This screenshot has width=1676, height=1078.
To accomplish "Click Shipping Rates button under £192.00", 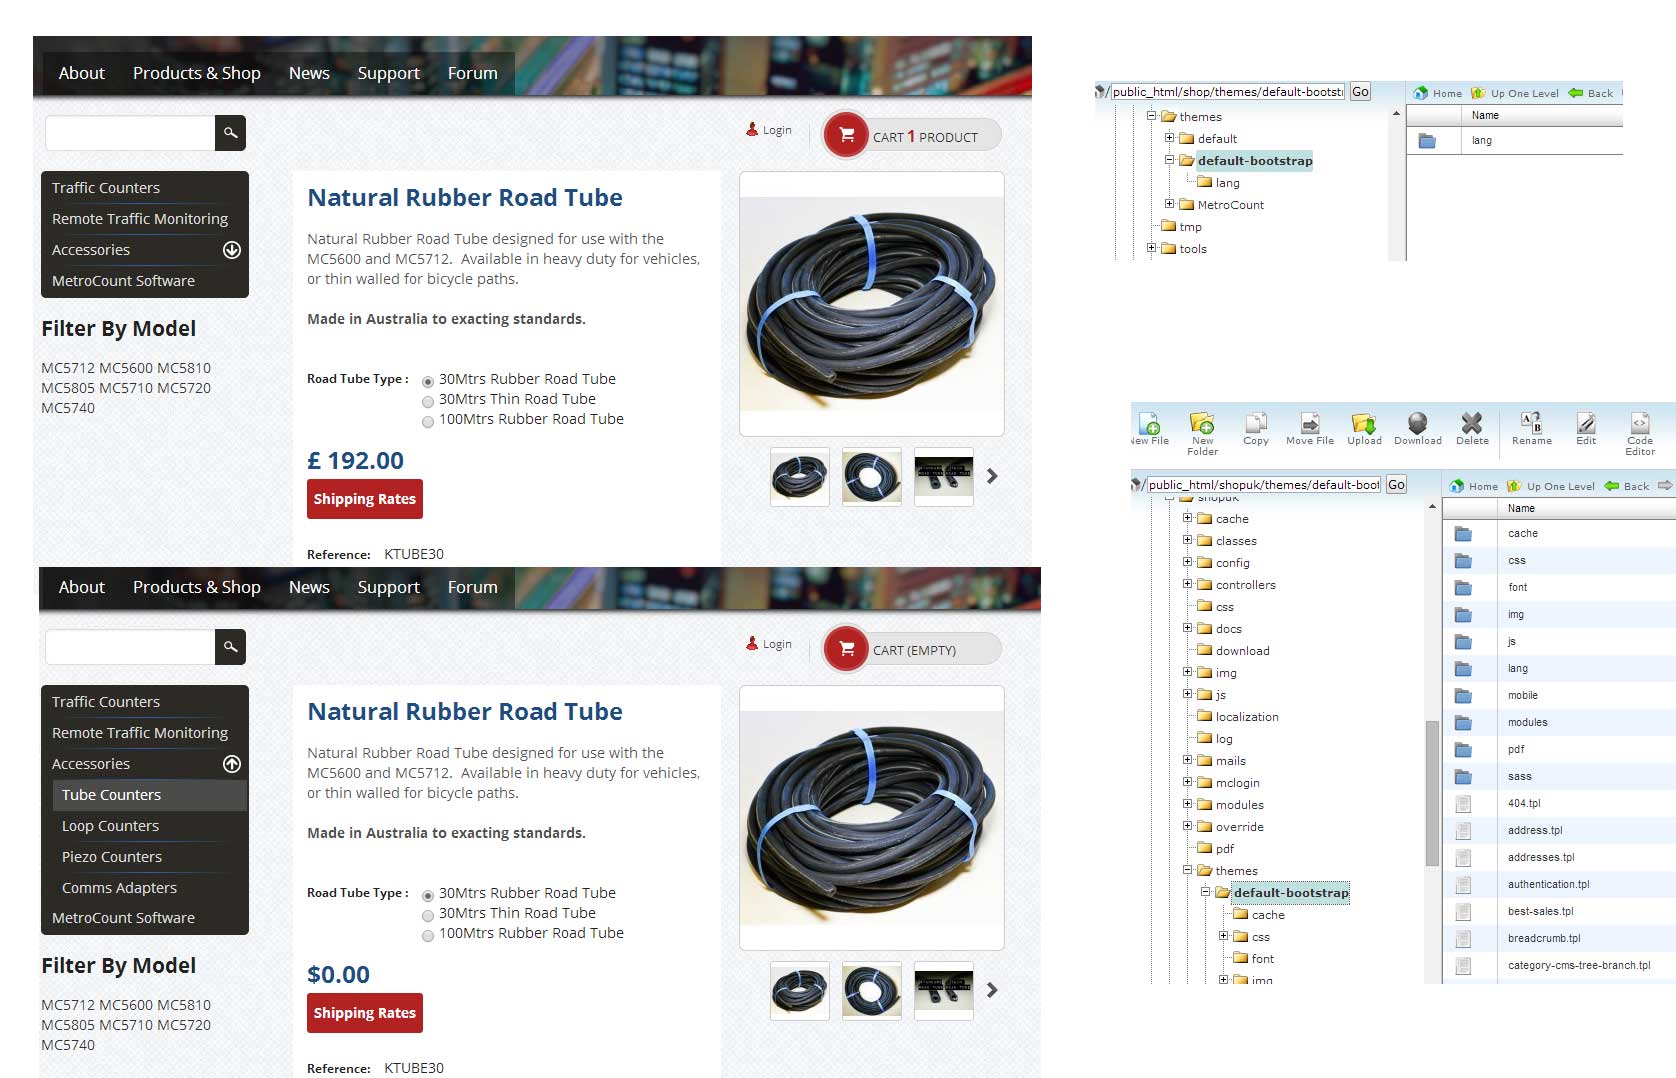I will coord(365,499).
